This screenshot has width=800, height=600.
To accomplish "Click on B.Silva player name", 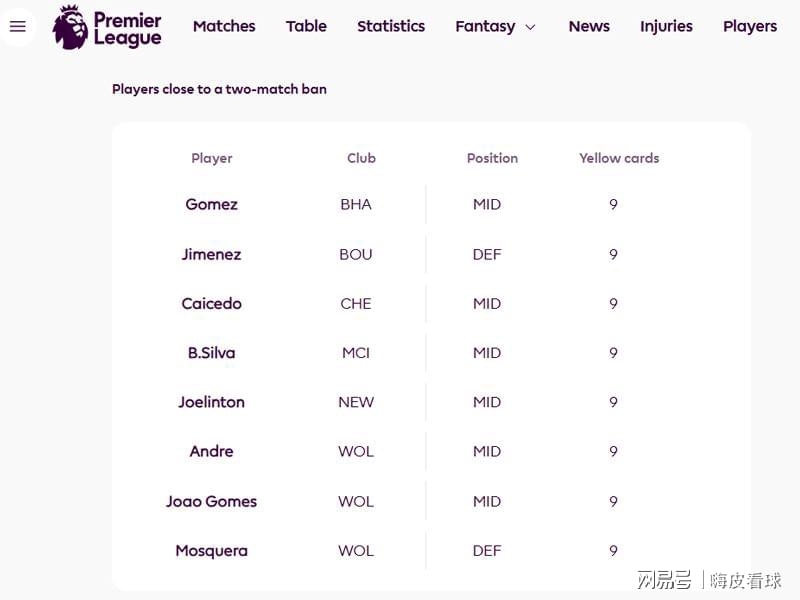I will 212,352.
